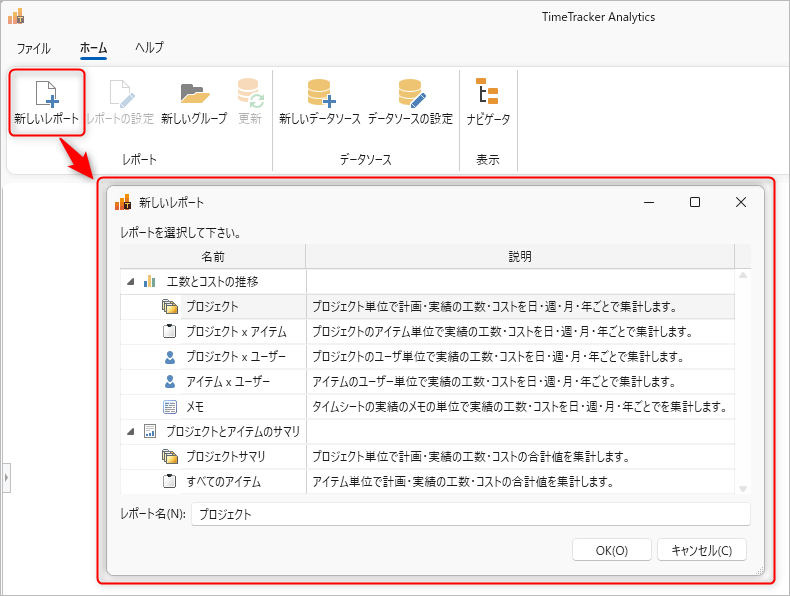Image resolution: width=790 pixels, height=596 pixels.
Task: Open the ヘルプ menu tab
Action: (x=149, y=48)
